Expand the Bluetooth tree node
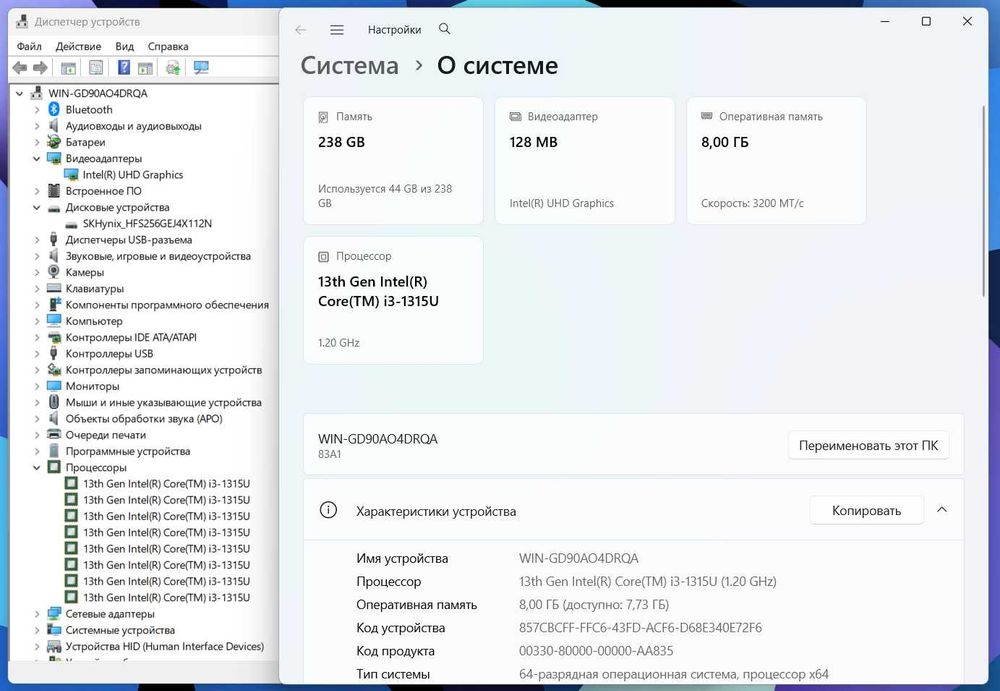Viewport: 1000px width, 691px height. point(37,110)
